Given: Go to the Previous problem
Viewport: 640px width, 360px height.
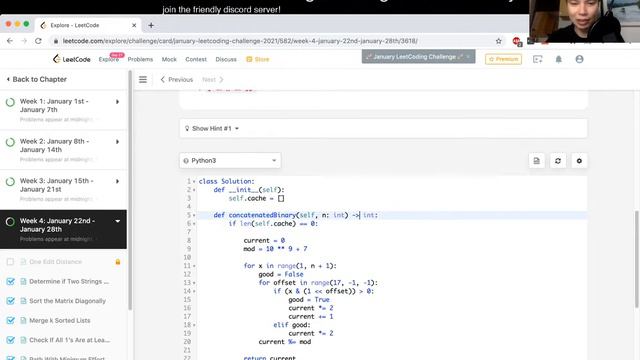Looking at the screenshot, I should point(177,80).
